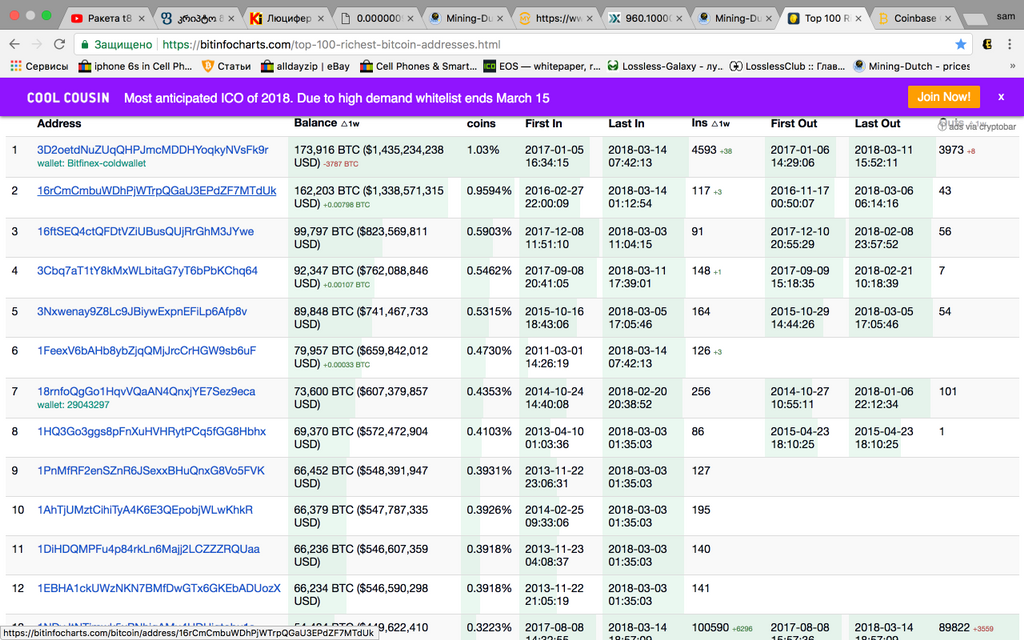Open the Chrome three-dot menu
Screen dimensions: 1024x640
coord(1012,44)
